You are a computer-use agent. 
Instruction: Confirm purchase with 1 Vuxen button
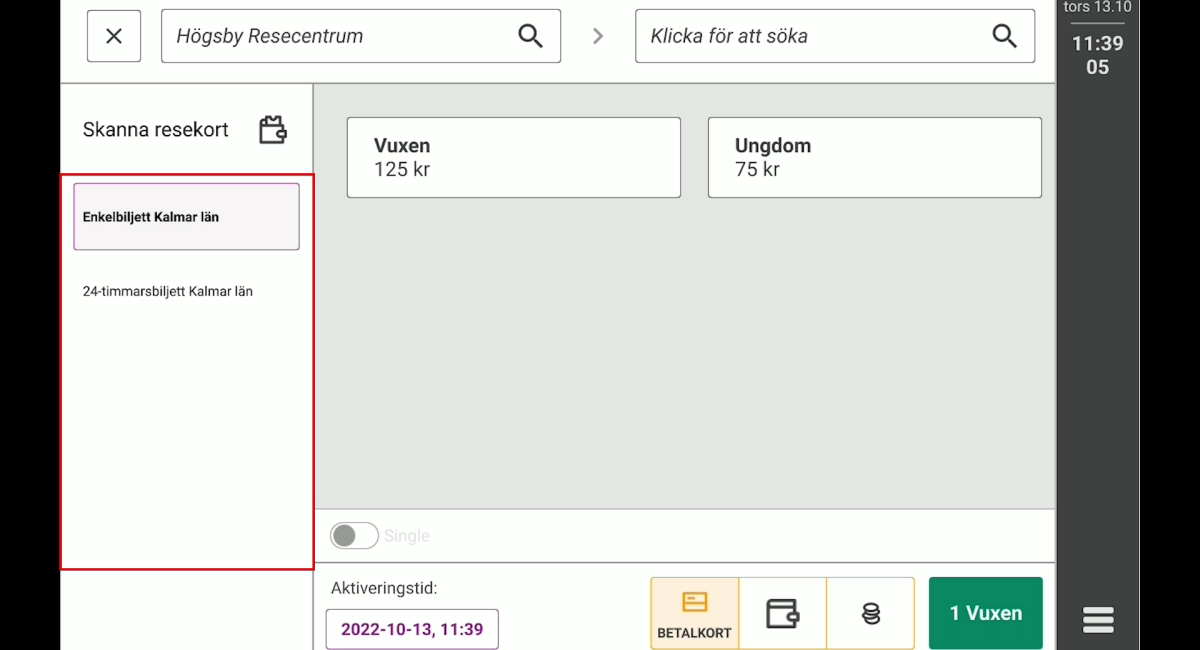[986, 613]
